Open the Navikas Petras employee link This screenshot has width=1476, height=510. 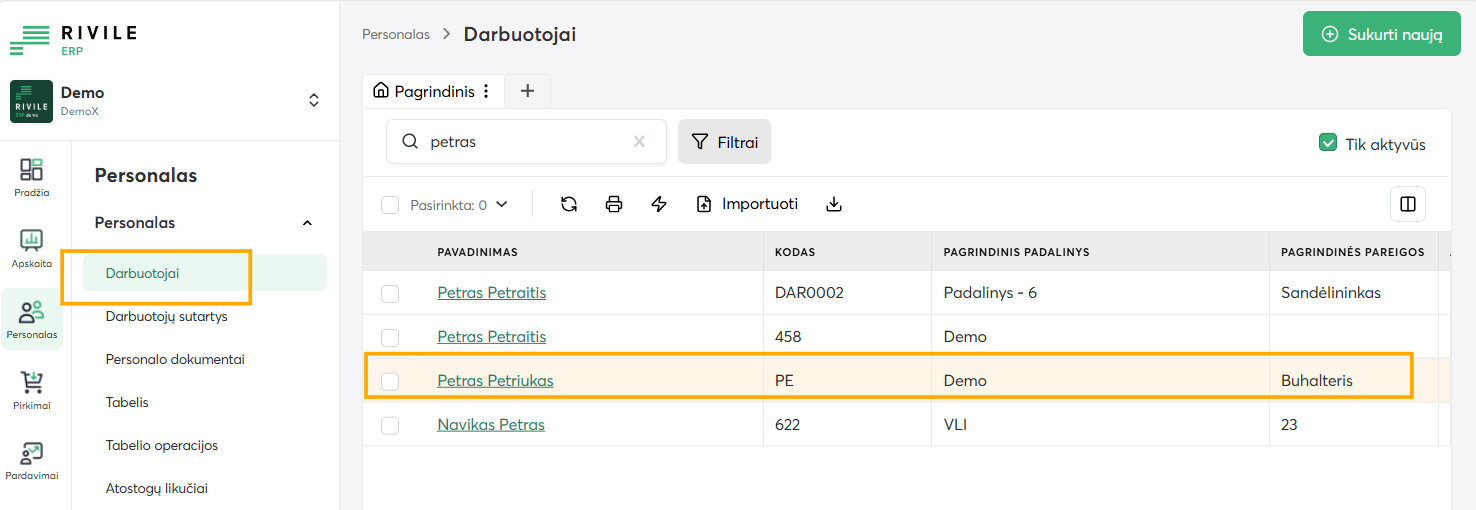(x=491, y=425)
